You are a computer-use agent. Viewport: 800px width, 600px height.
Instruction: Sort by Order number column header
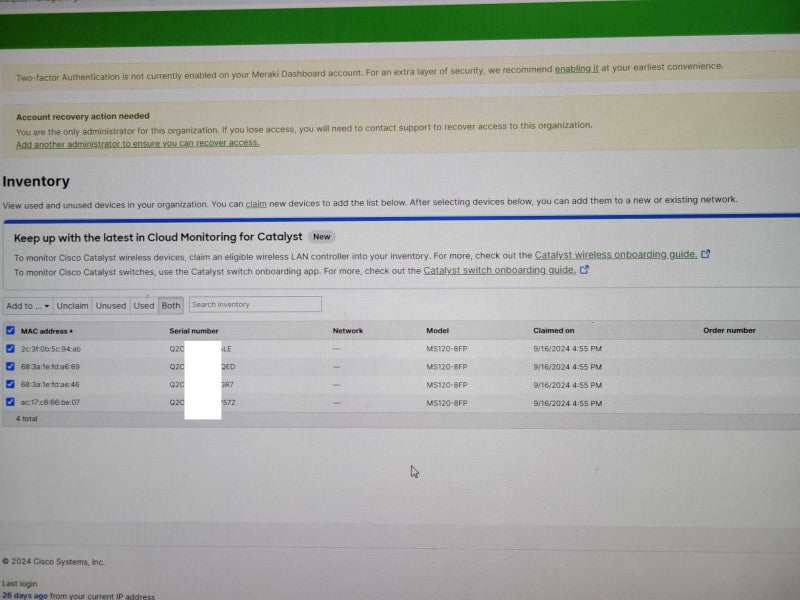click(729, 331)
